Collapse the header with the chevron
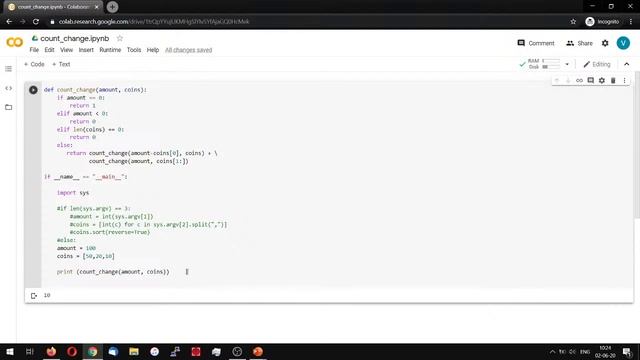 click(x=627, y=64)
